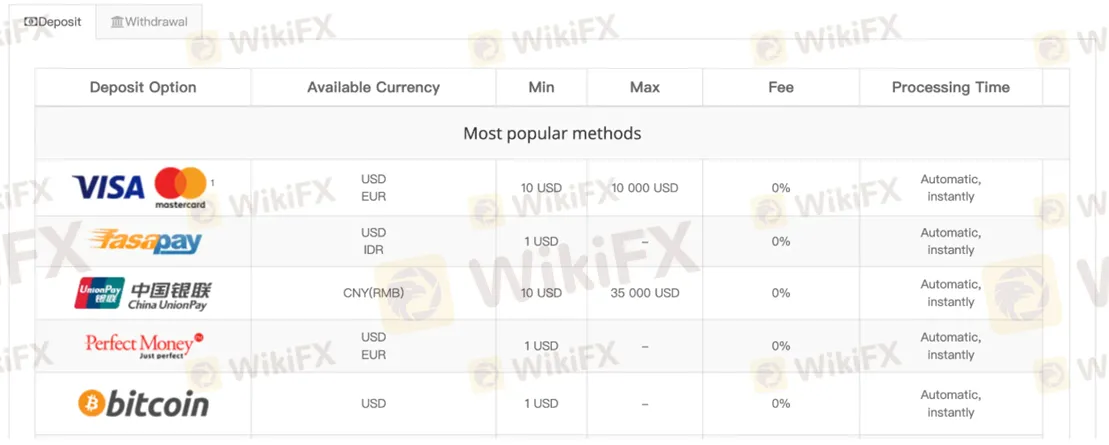This screenshot has width=1109, height=445.
Task: Click the Max column header
Action: point(645,87)
